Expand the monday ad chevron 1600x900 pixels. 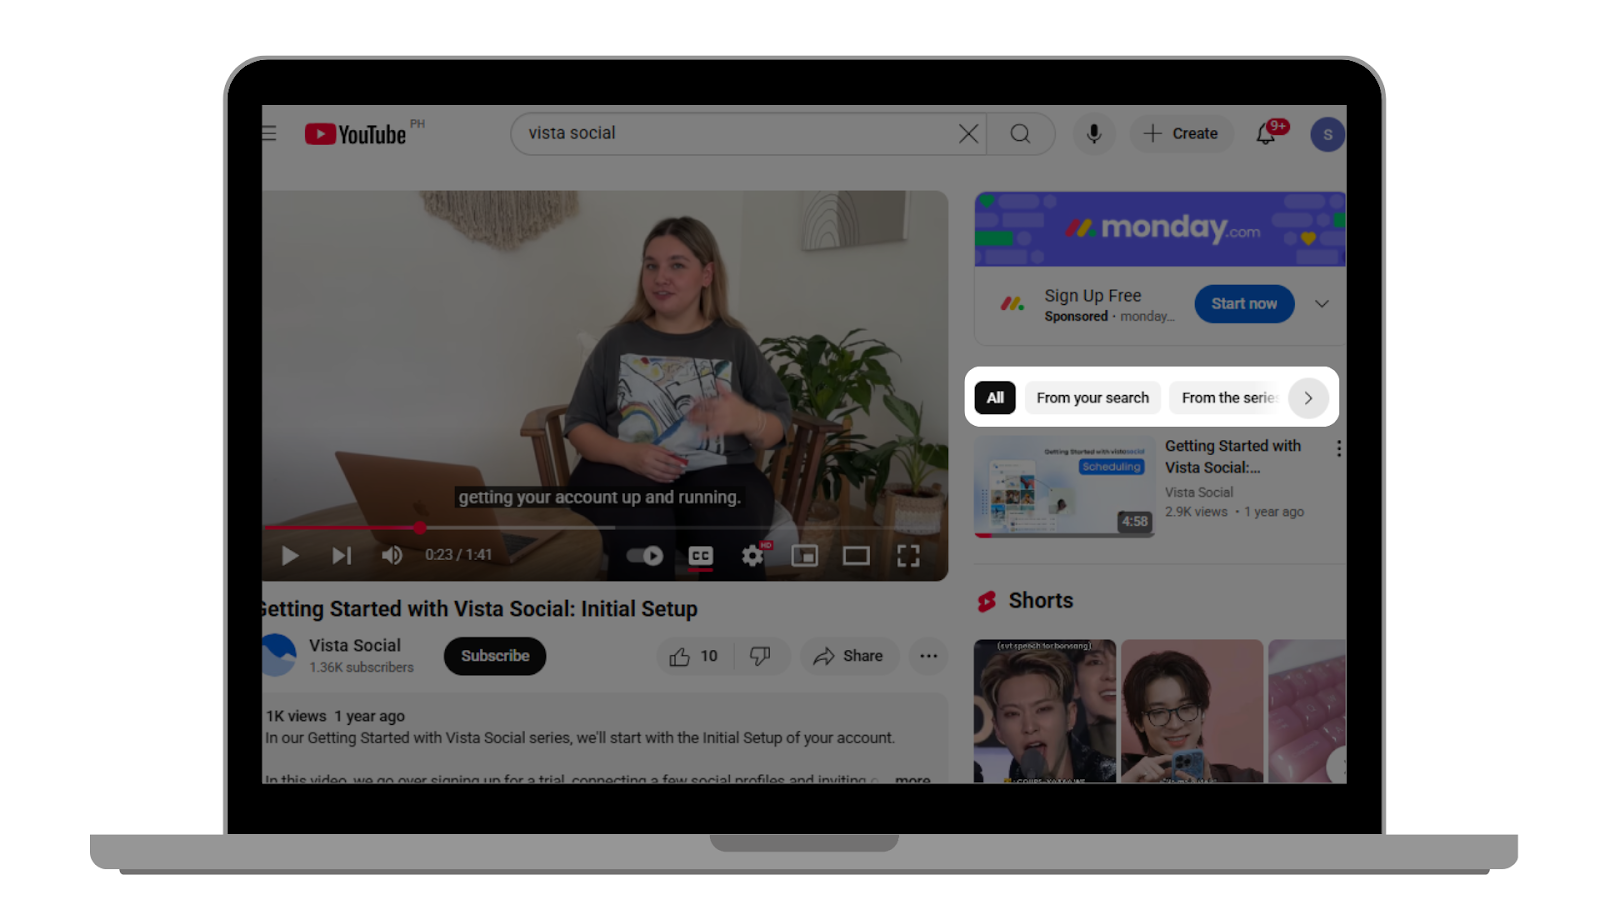pos(1322,304)
